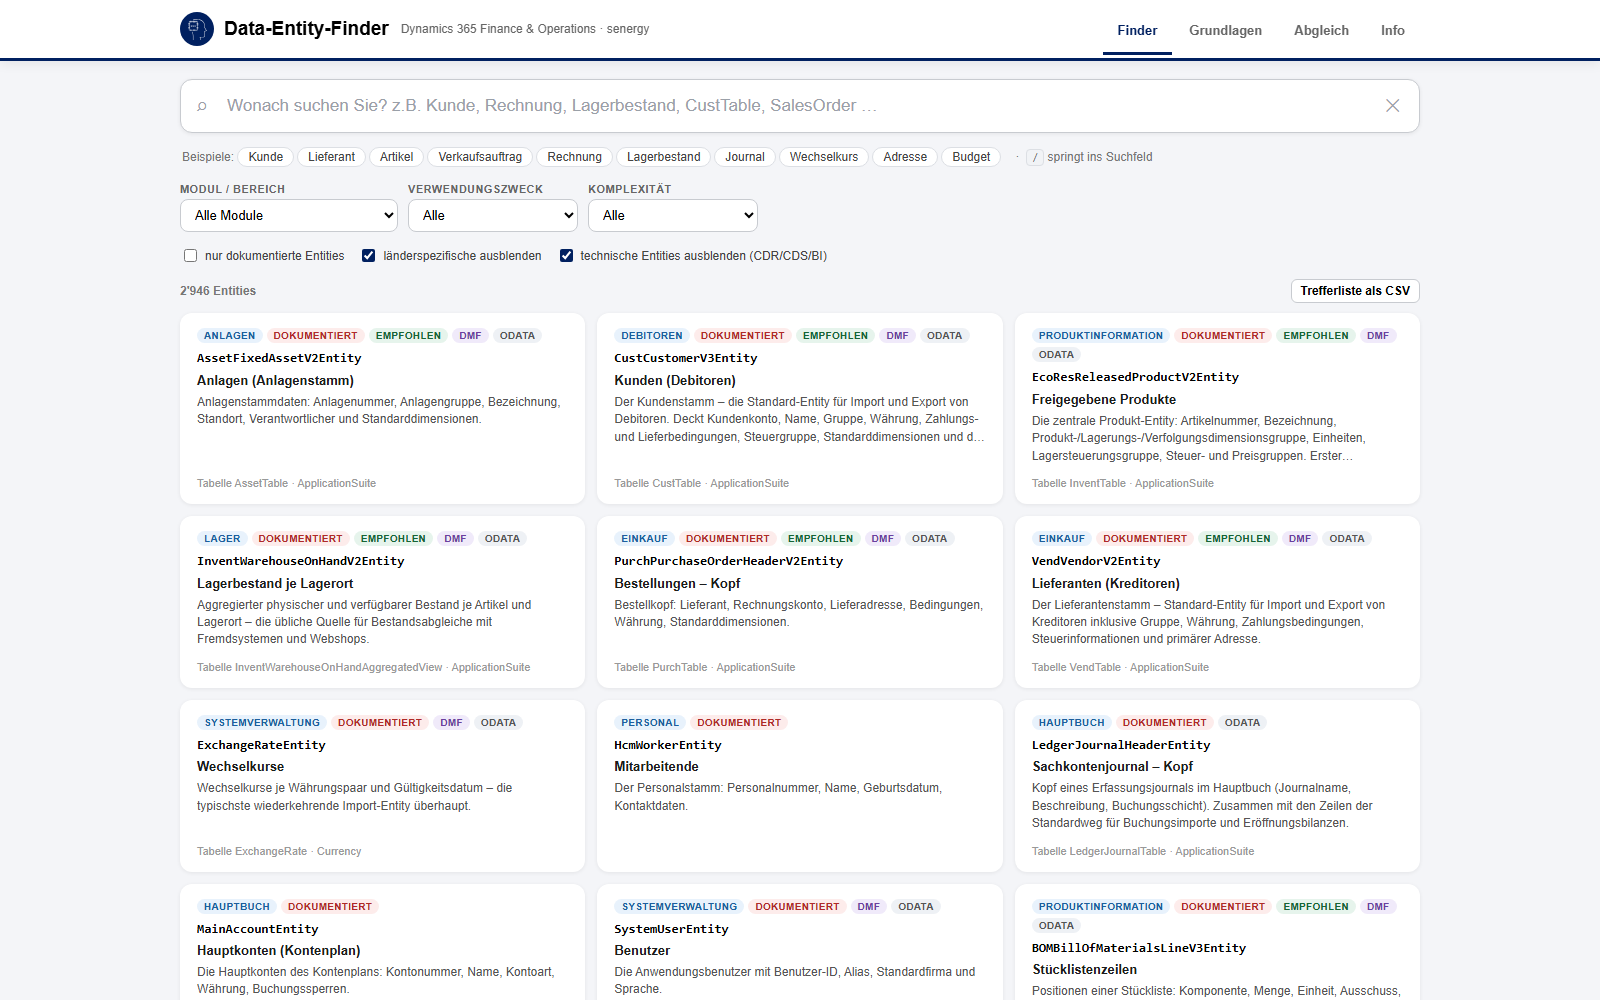Open the HcmWorkerEntity card title
This screenshot has width=1600, height=1000.
point(668,745)
